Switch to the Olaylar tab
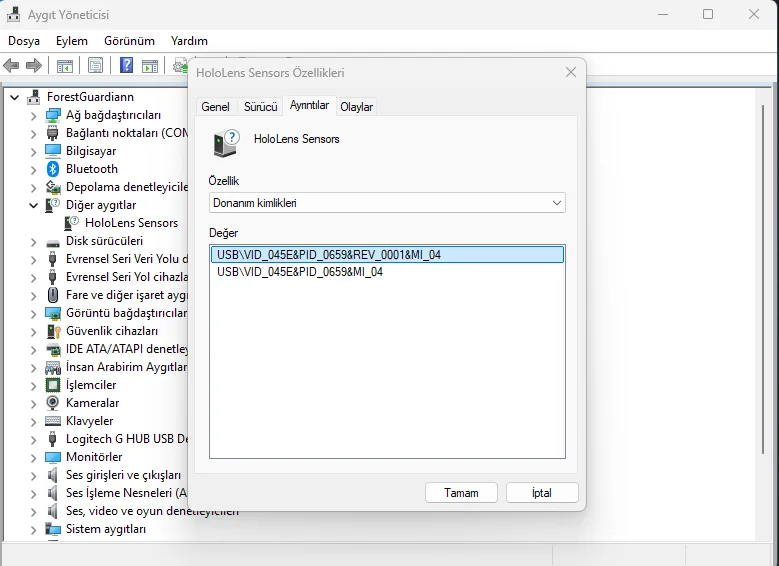Screen dimensions: 779x566 (356, 107)
